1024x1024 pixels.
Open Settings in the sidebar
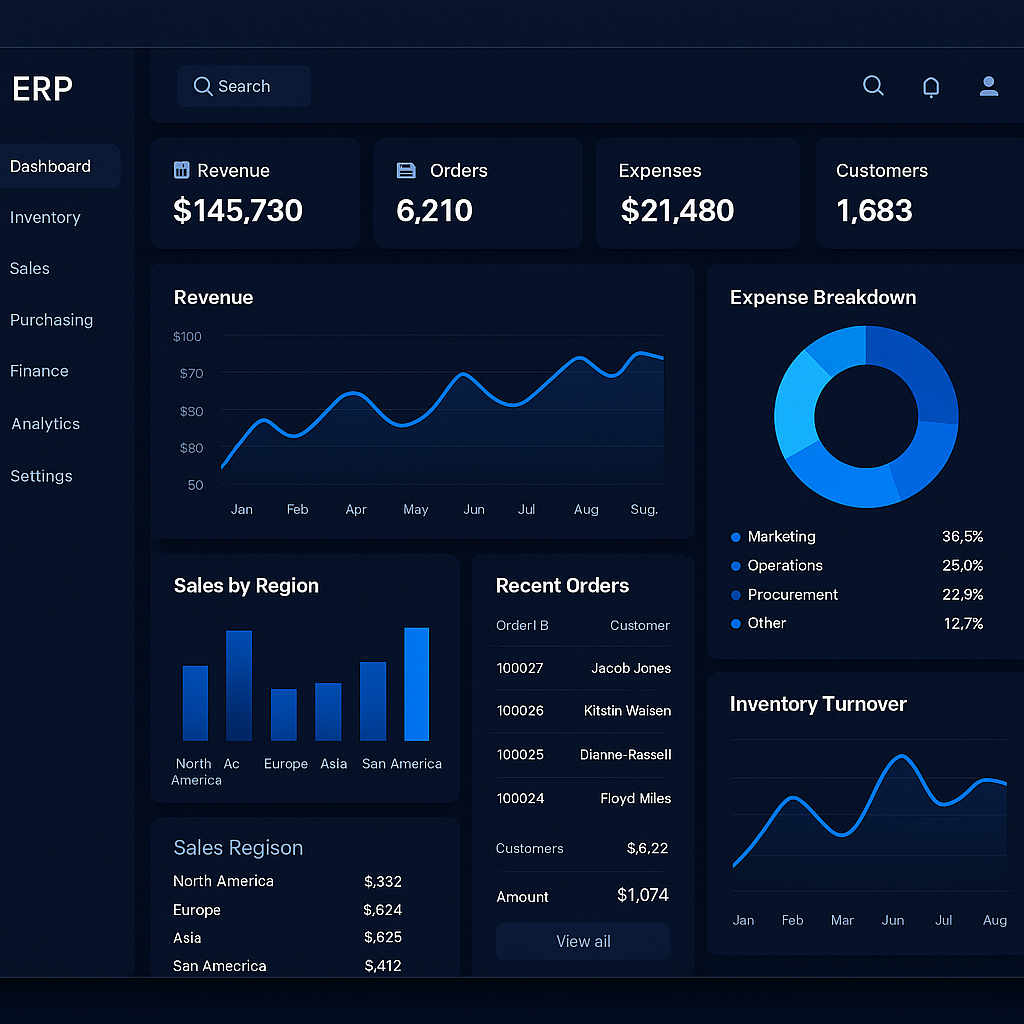point(41,476)
